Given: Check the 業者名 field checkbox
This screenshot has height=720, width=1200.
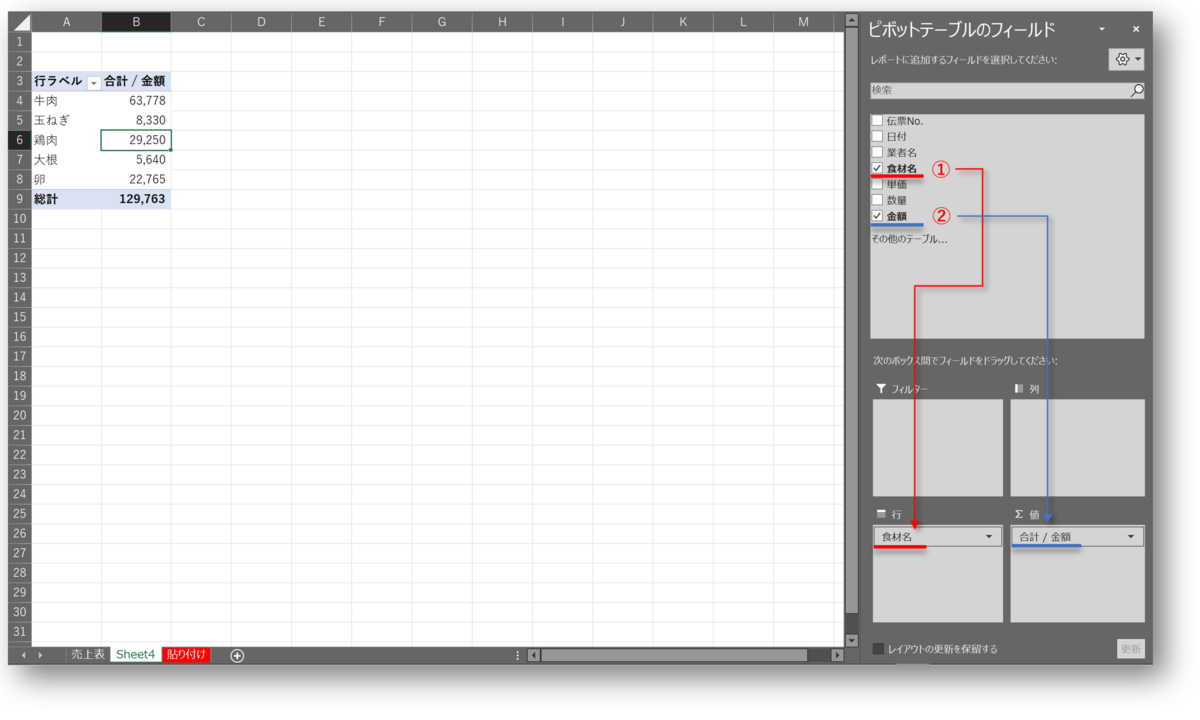Looking at the screenshot, I should (x=877, y=152).
